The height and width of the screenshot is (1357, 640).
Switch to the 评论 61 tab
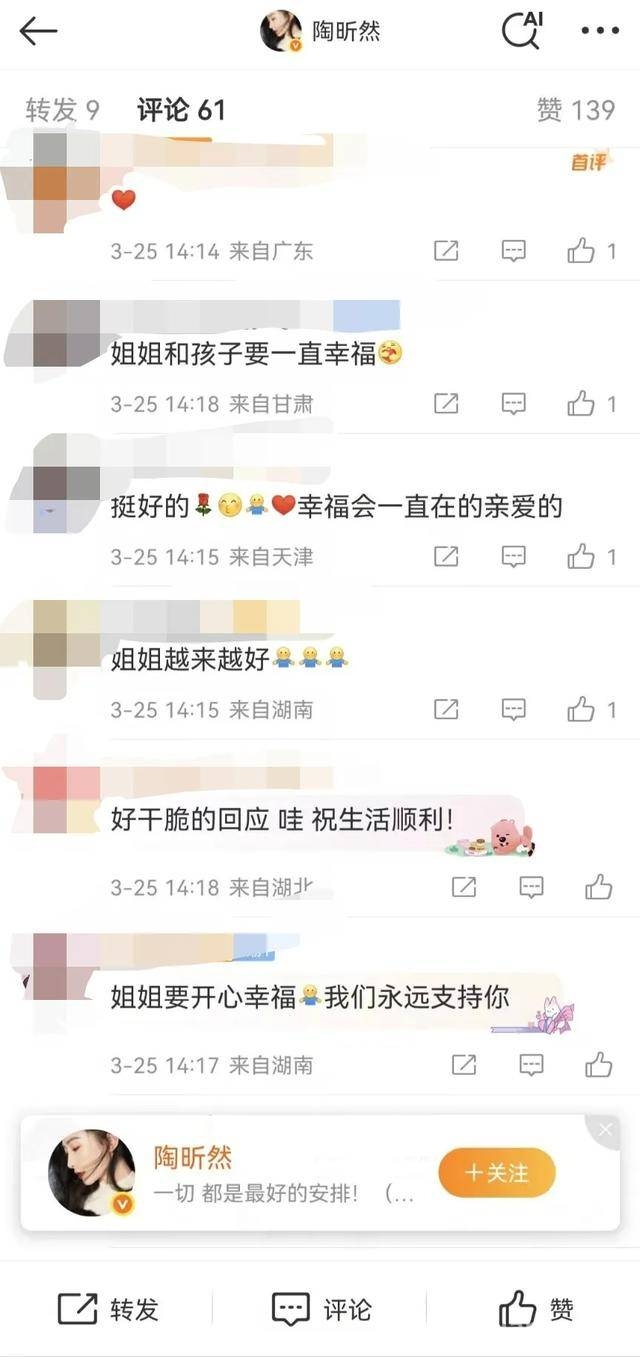(181, 110)
